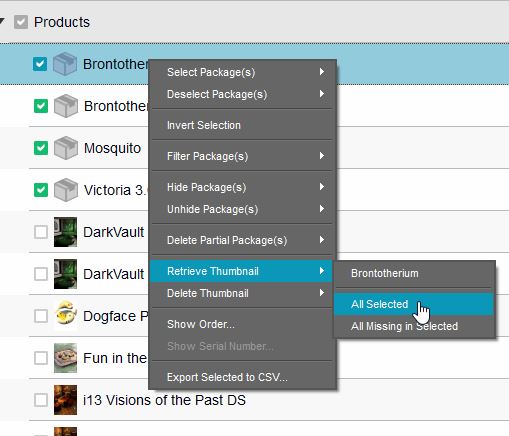Click the blue package icon in highlighted Brontotherium row

(65, 64)
